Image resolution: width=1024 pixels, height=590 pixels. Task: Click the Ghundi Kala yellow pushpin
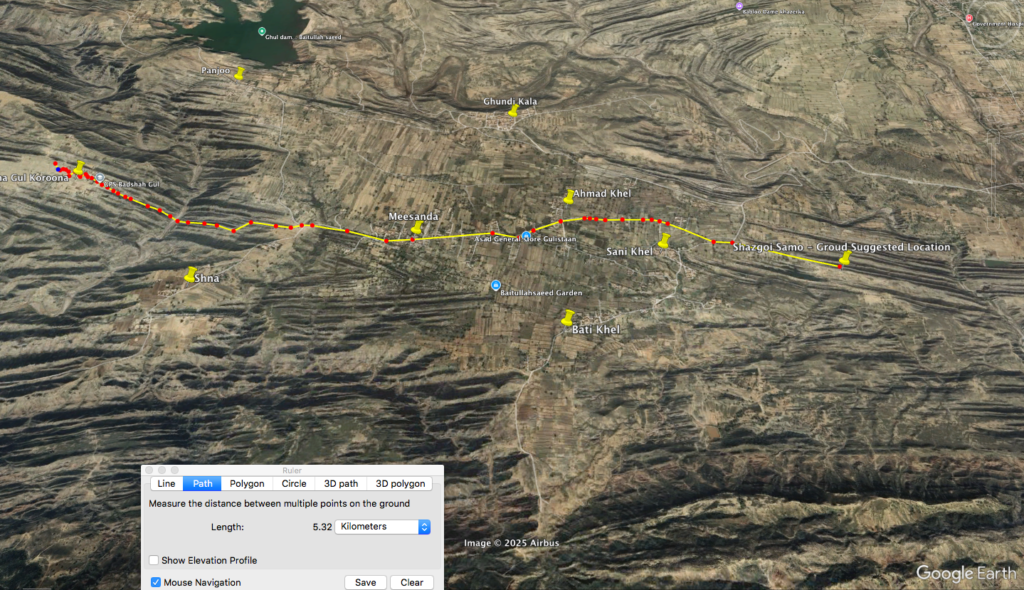513,110
